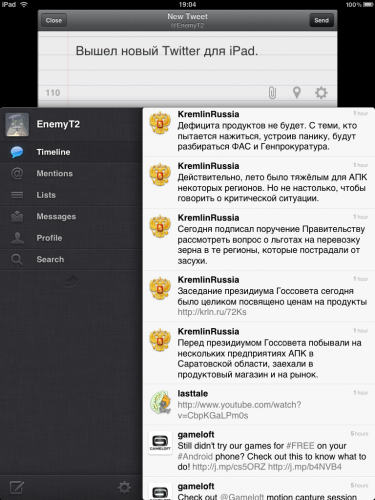Tap the battery indicator in status bar
Viewport: 375px width, 500px height.
(368, 4)
